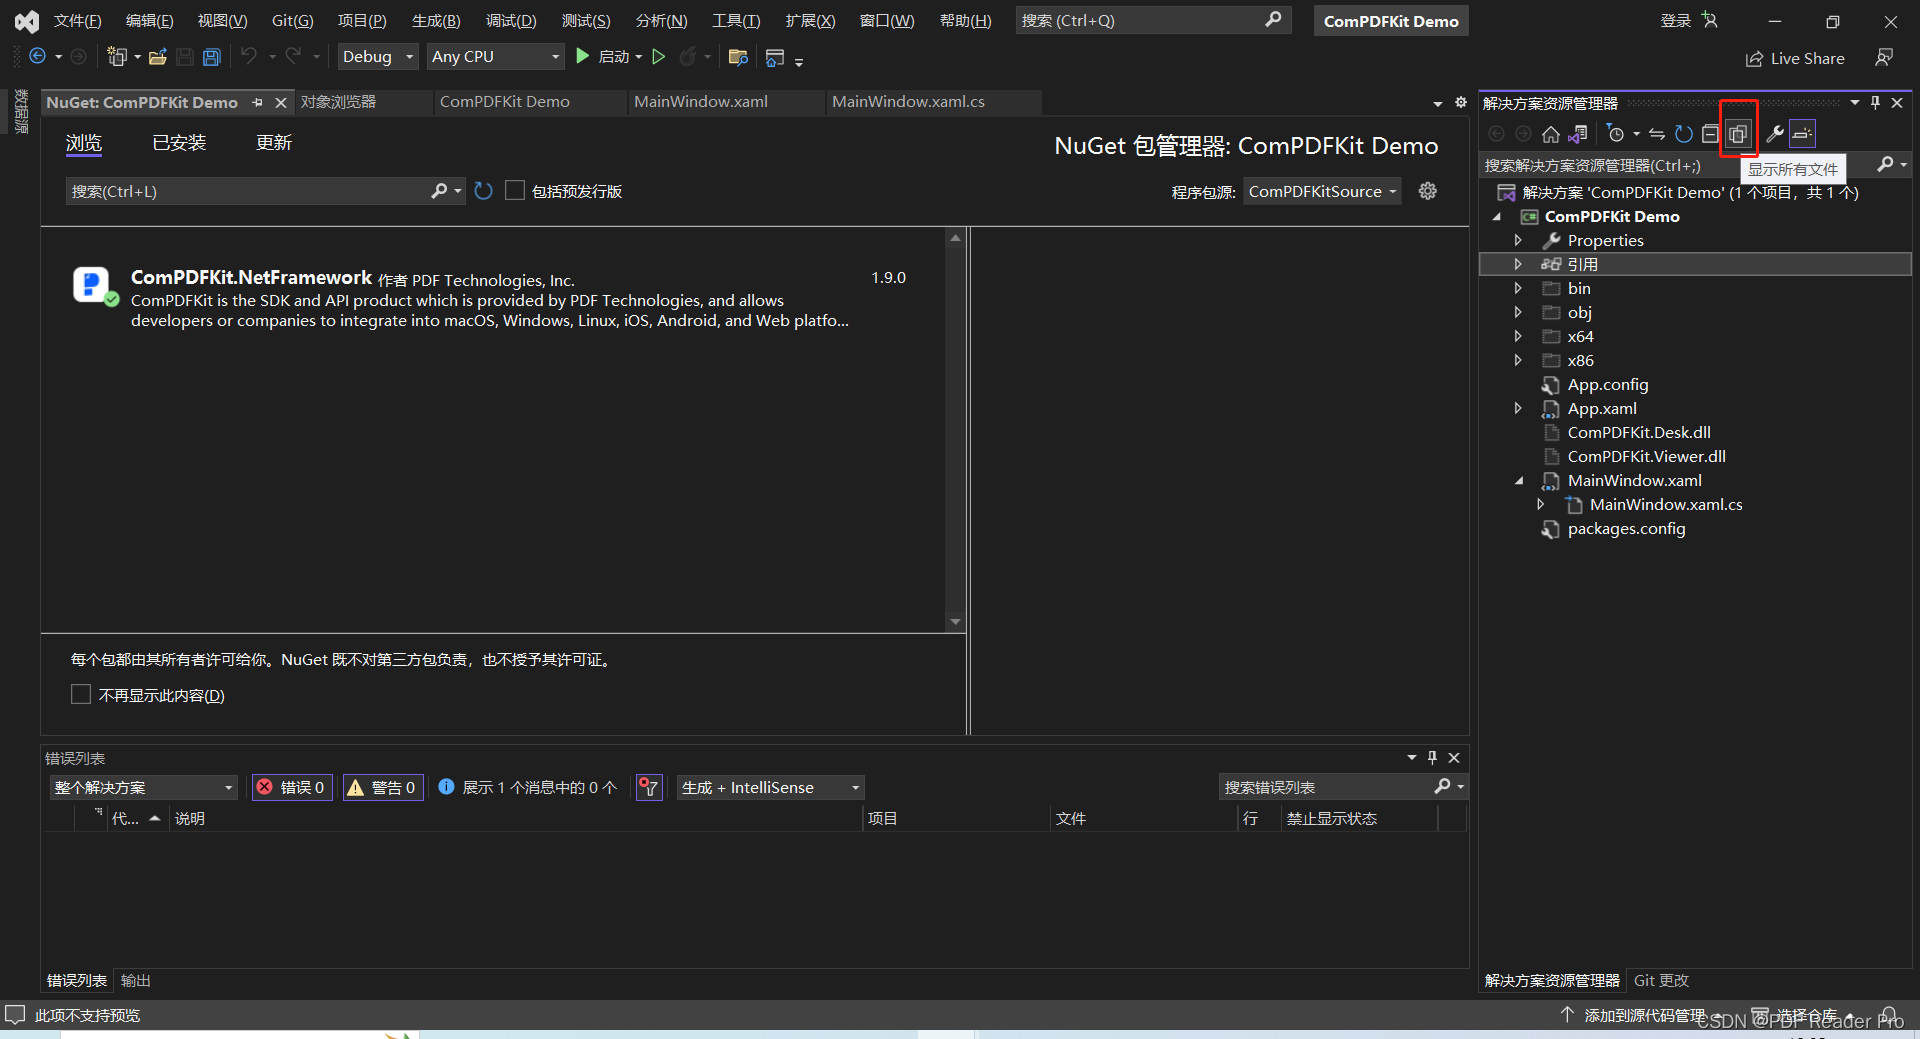Click the document tabs settings gear icon
Screen dimensions: 1920x1039
click(1460, 102)
